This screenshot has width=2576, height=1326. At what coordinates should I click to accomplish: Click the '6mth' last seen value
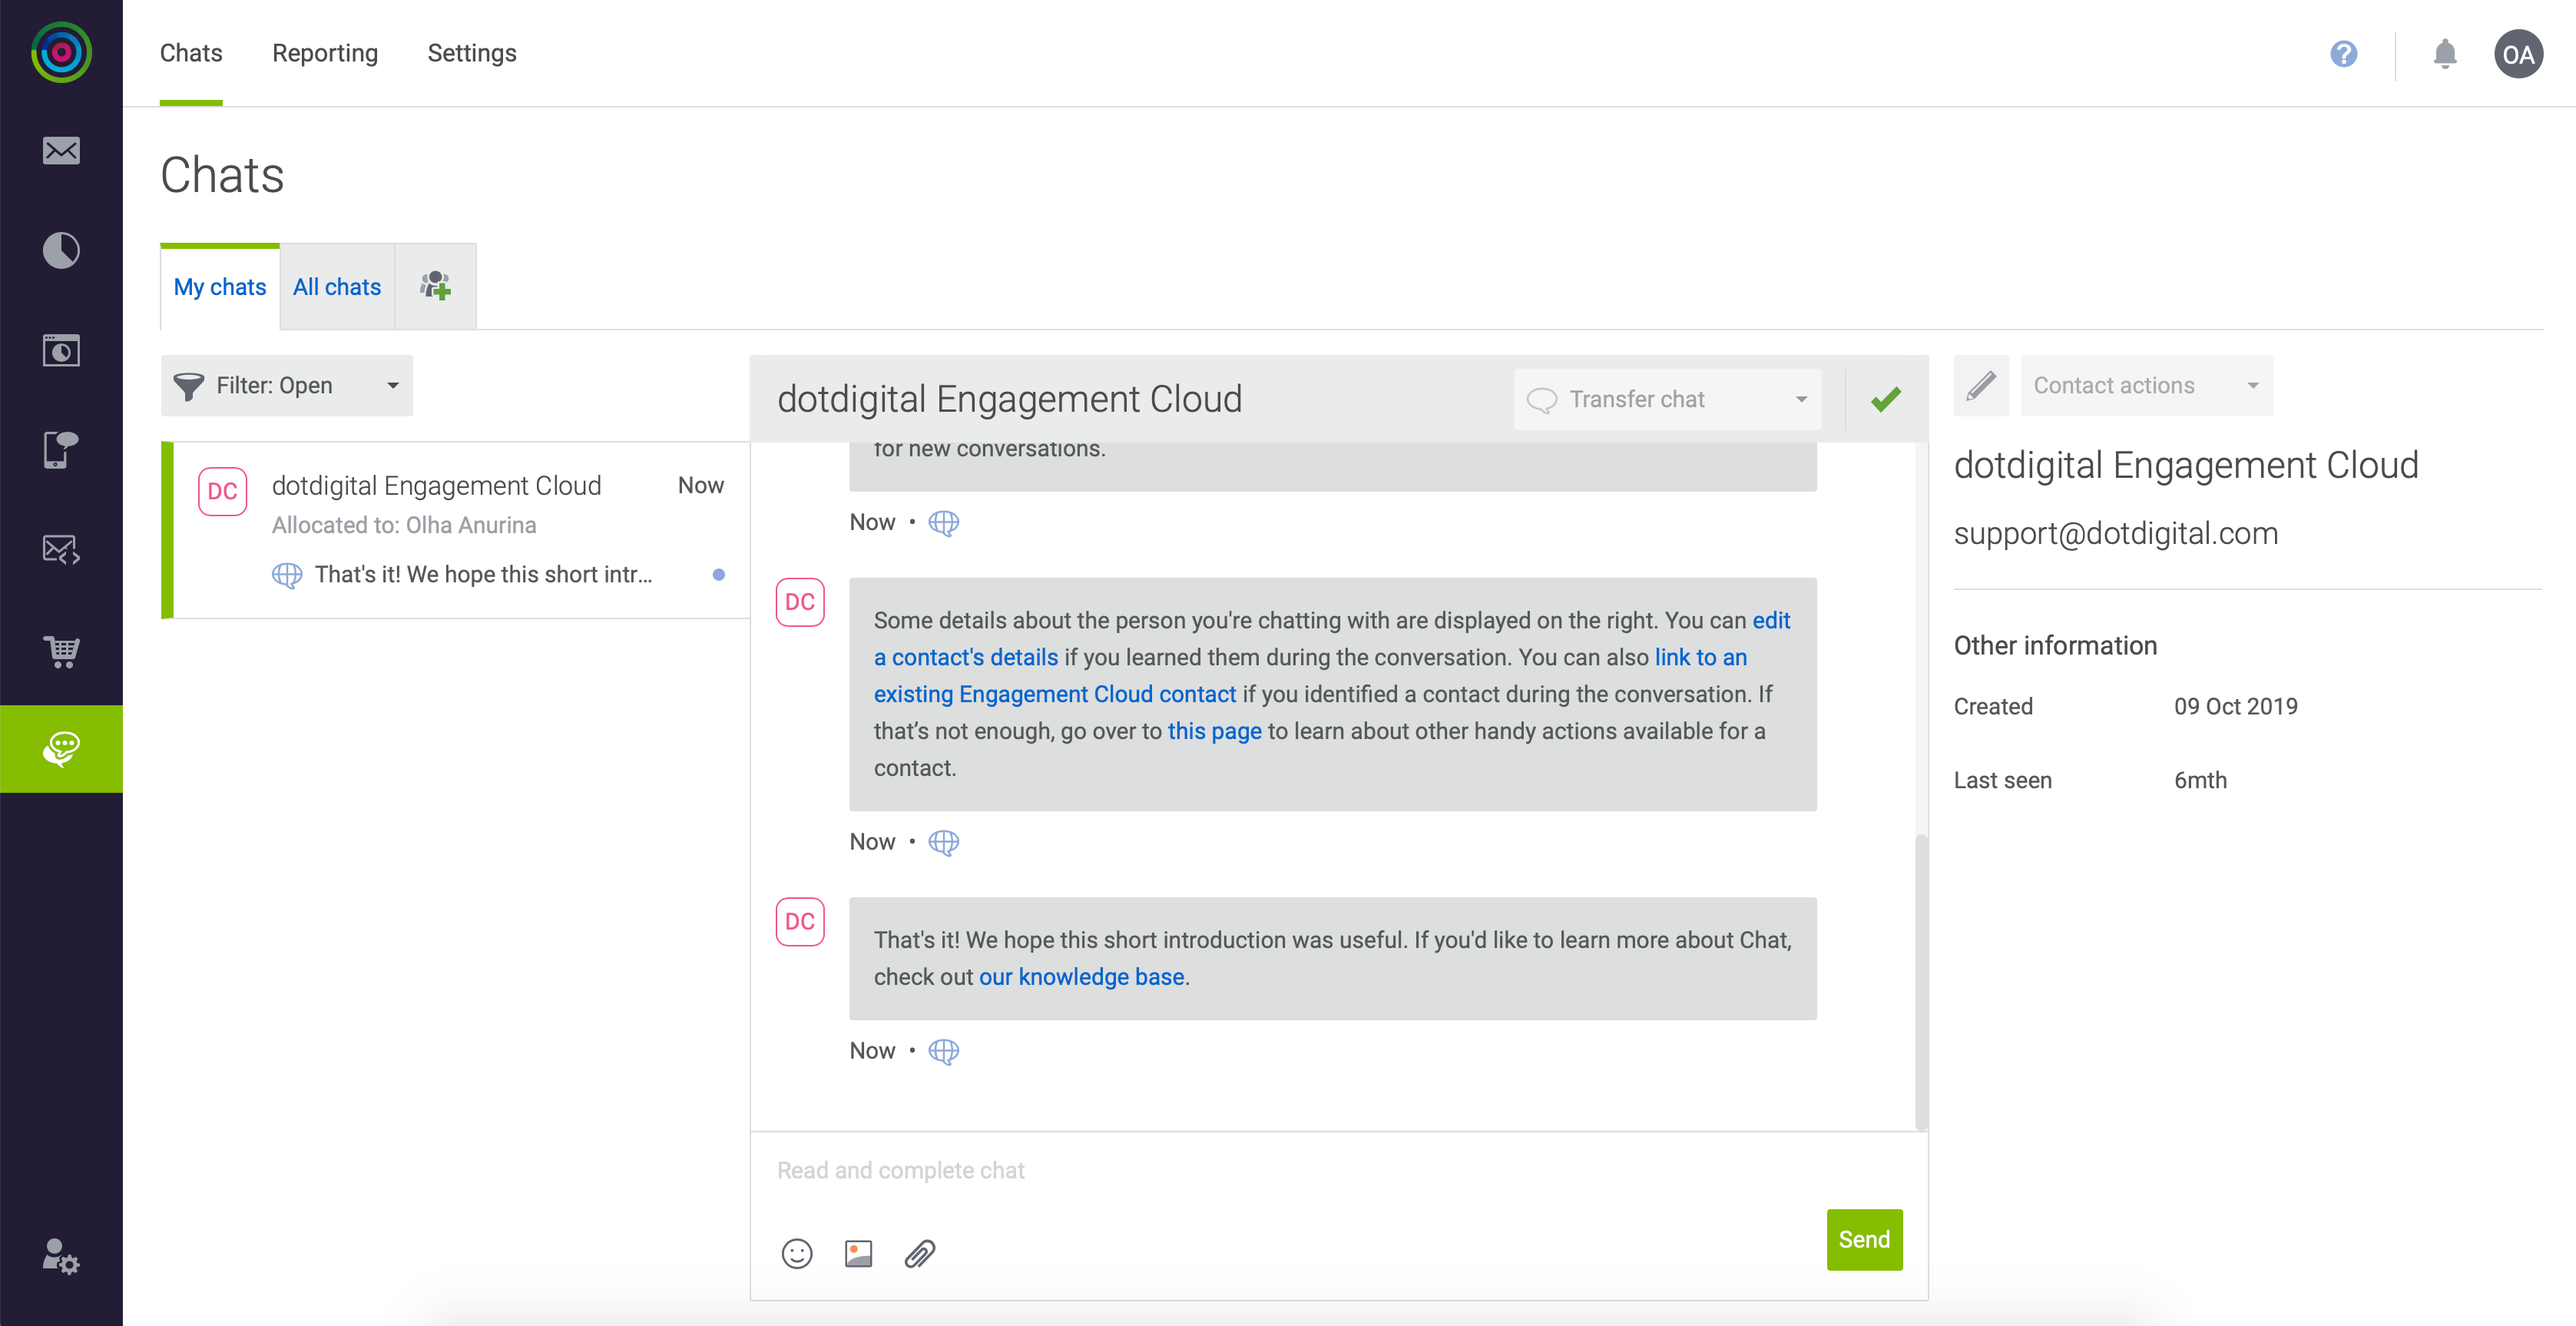point(2200,780)
